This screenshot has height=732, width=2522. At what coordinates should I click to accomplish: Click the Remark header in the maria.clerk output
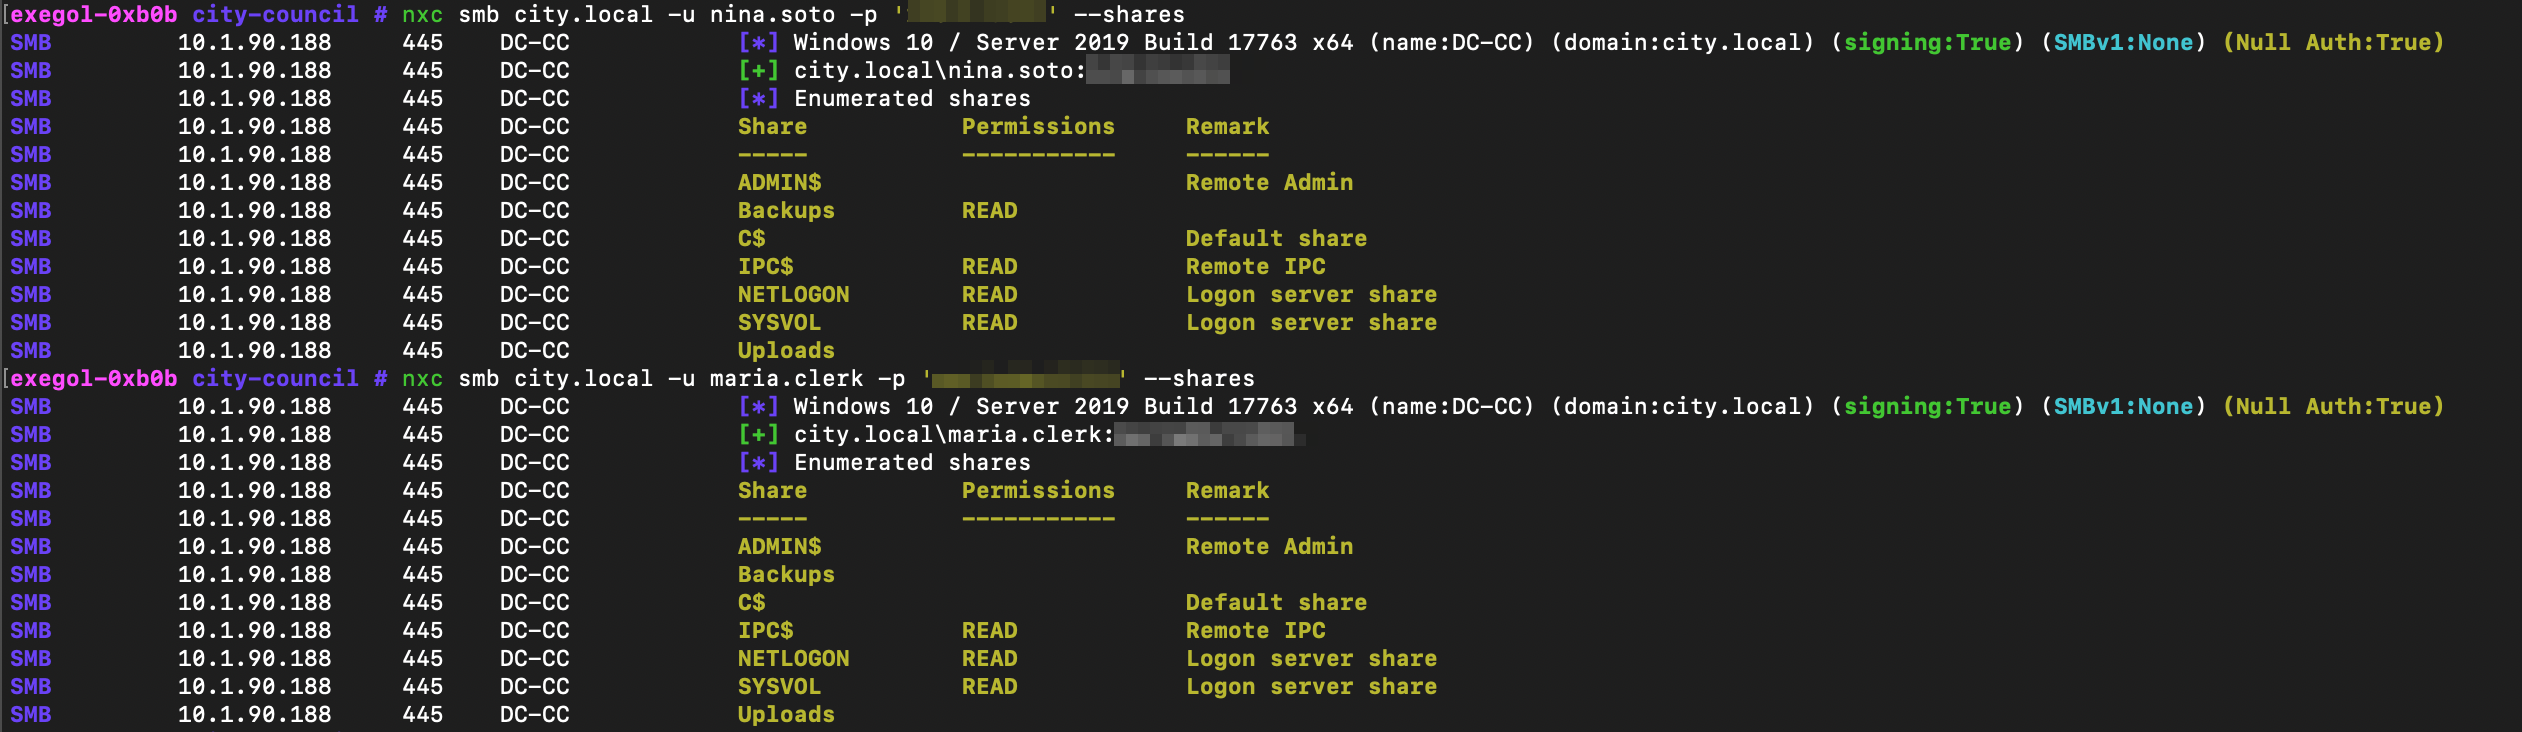coord(1227,490)
